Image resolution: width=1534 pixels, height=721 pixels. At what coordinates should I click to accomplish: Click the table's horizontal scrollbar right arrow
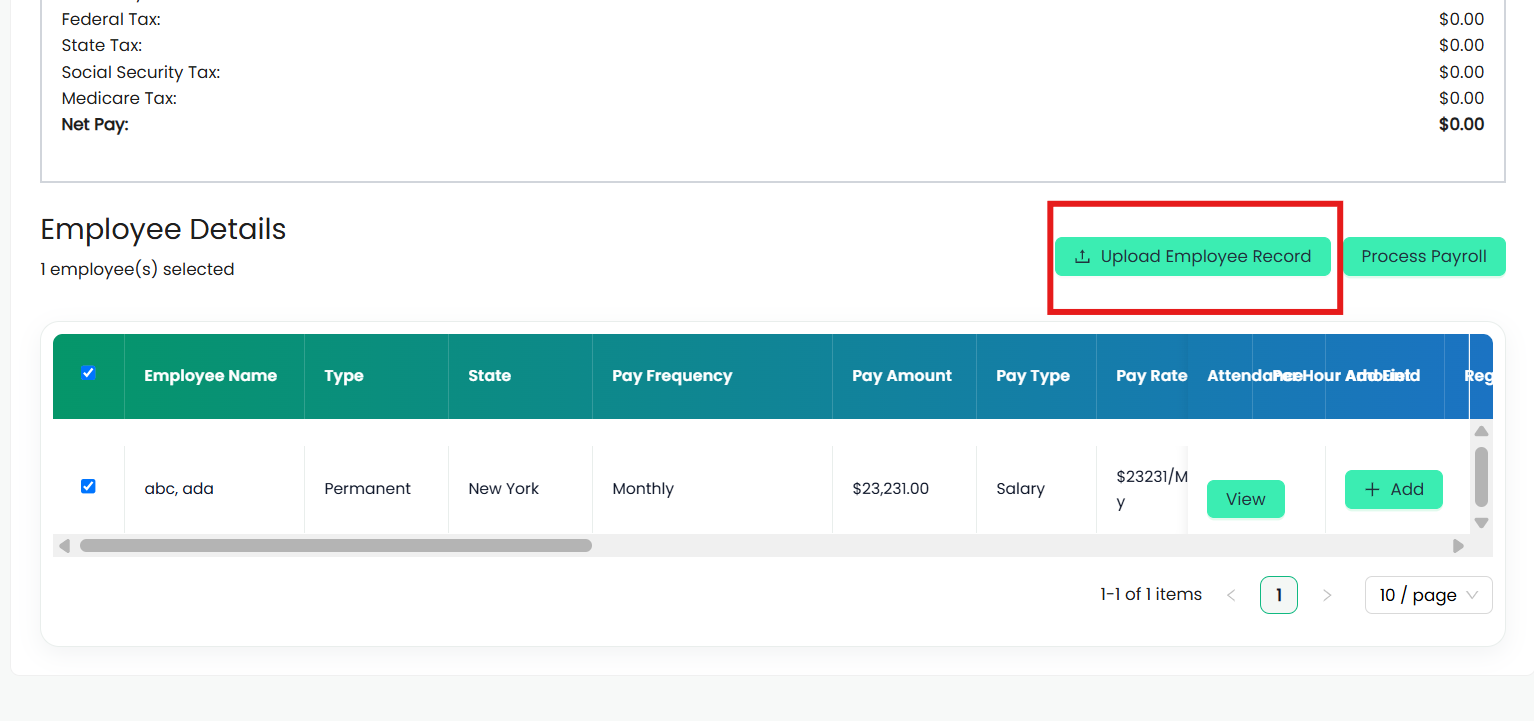1458,546
